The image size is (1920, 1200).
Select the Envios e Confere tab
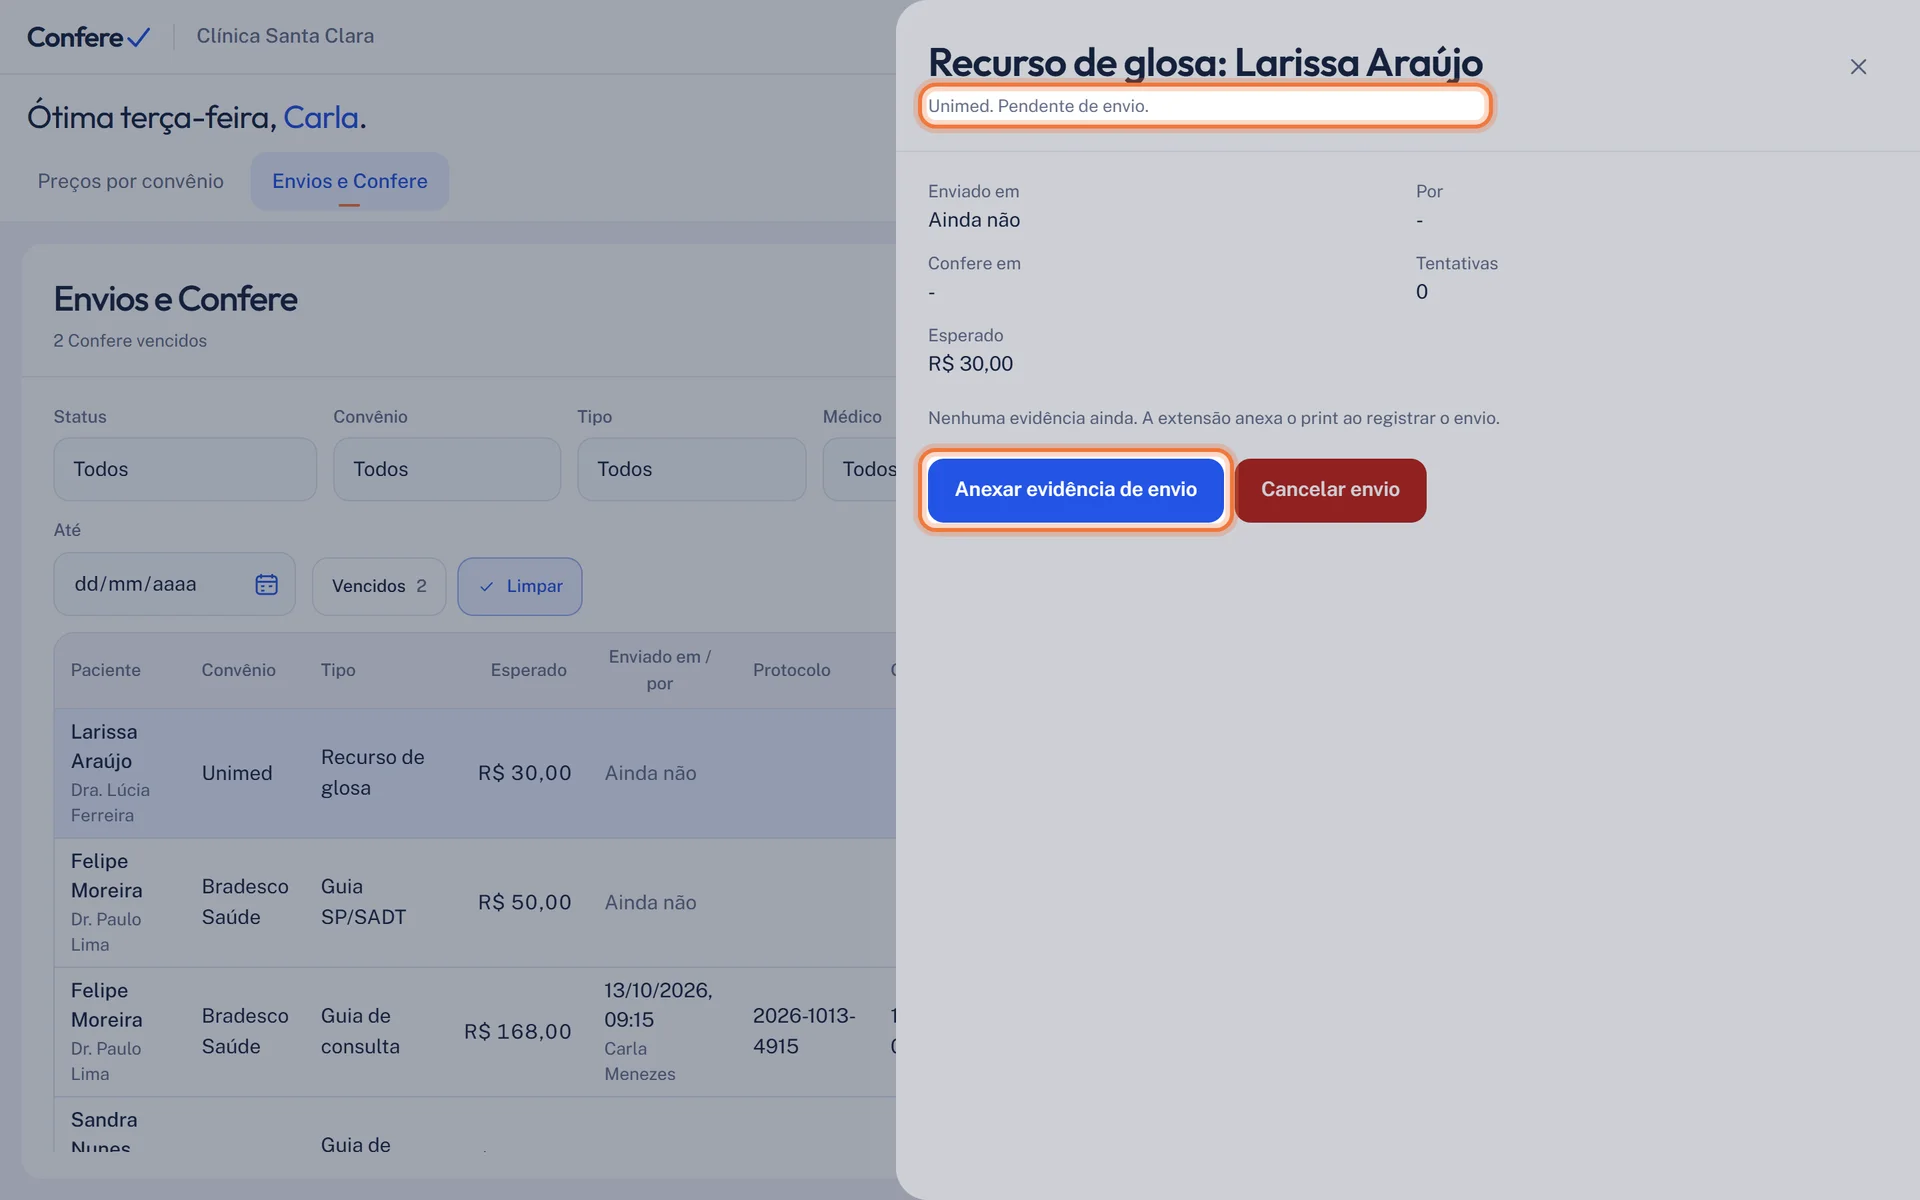click(349, 181)
